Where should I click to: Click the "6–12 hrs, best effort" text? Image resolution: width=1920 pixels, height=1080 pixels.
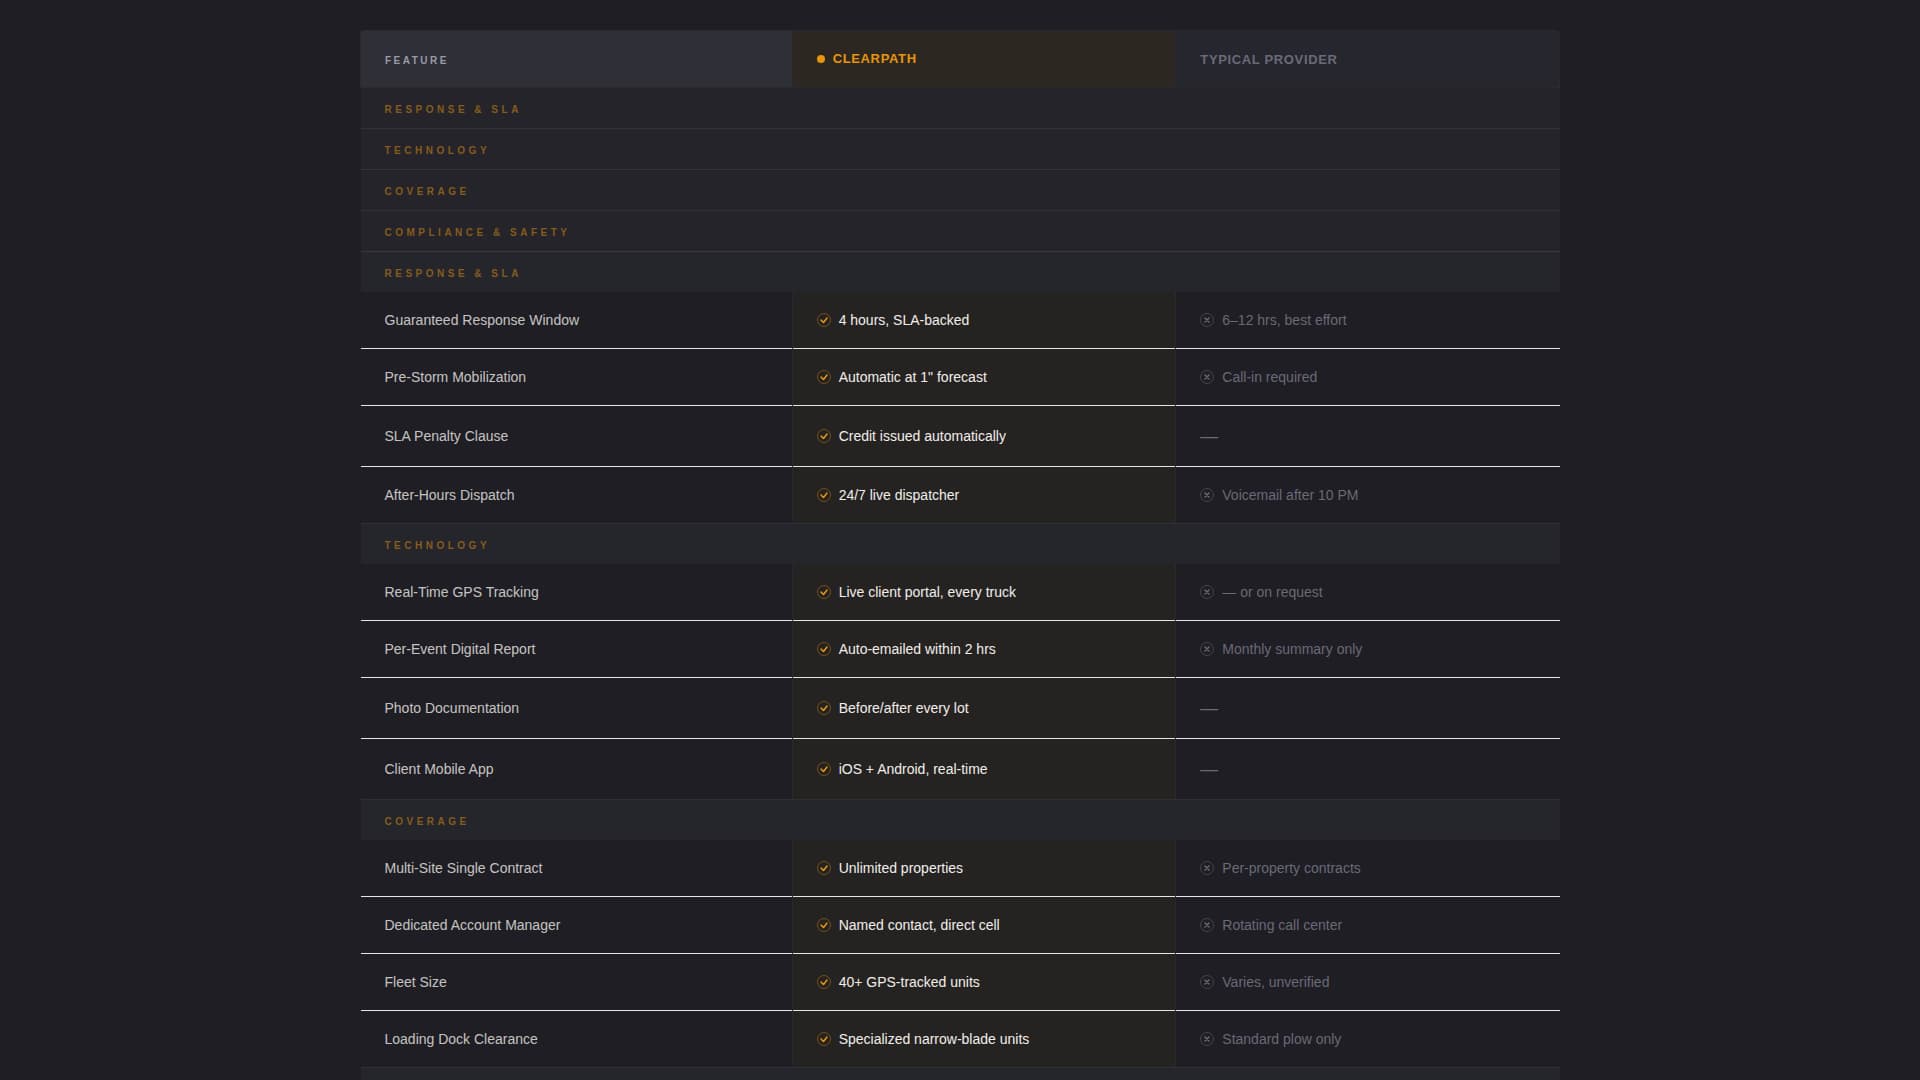click(1284, 320)
